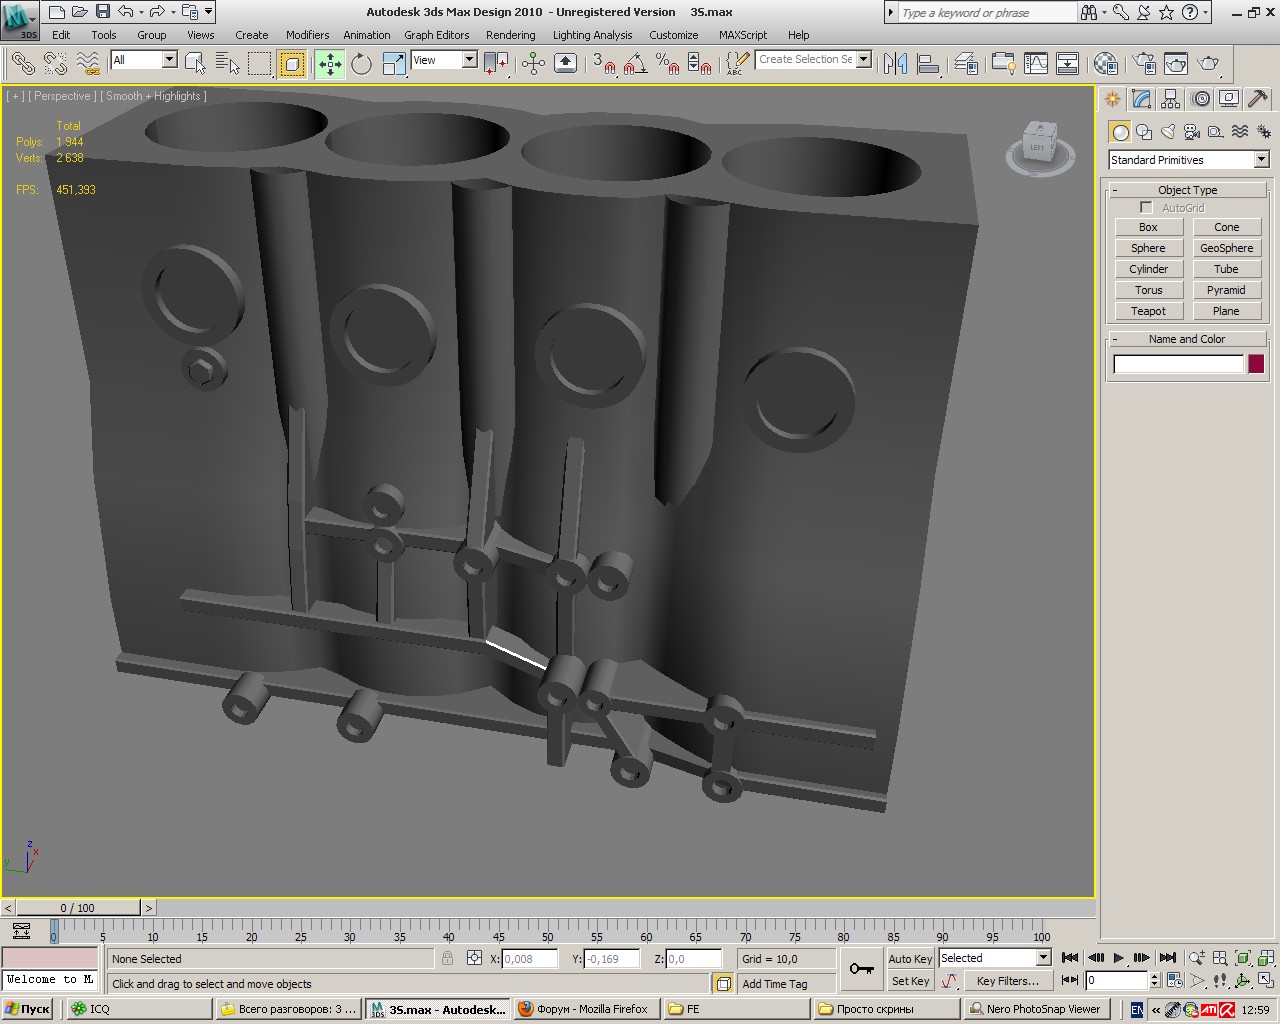Show the Cameras creation category
The image size is (1280, 1024).
[x=1191, y=132]
